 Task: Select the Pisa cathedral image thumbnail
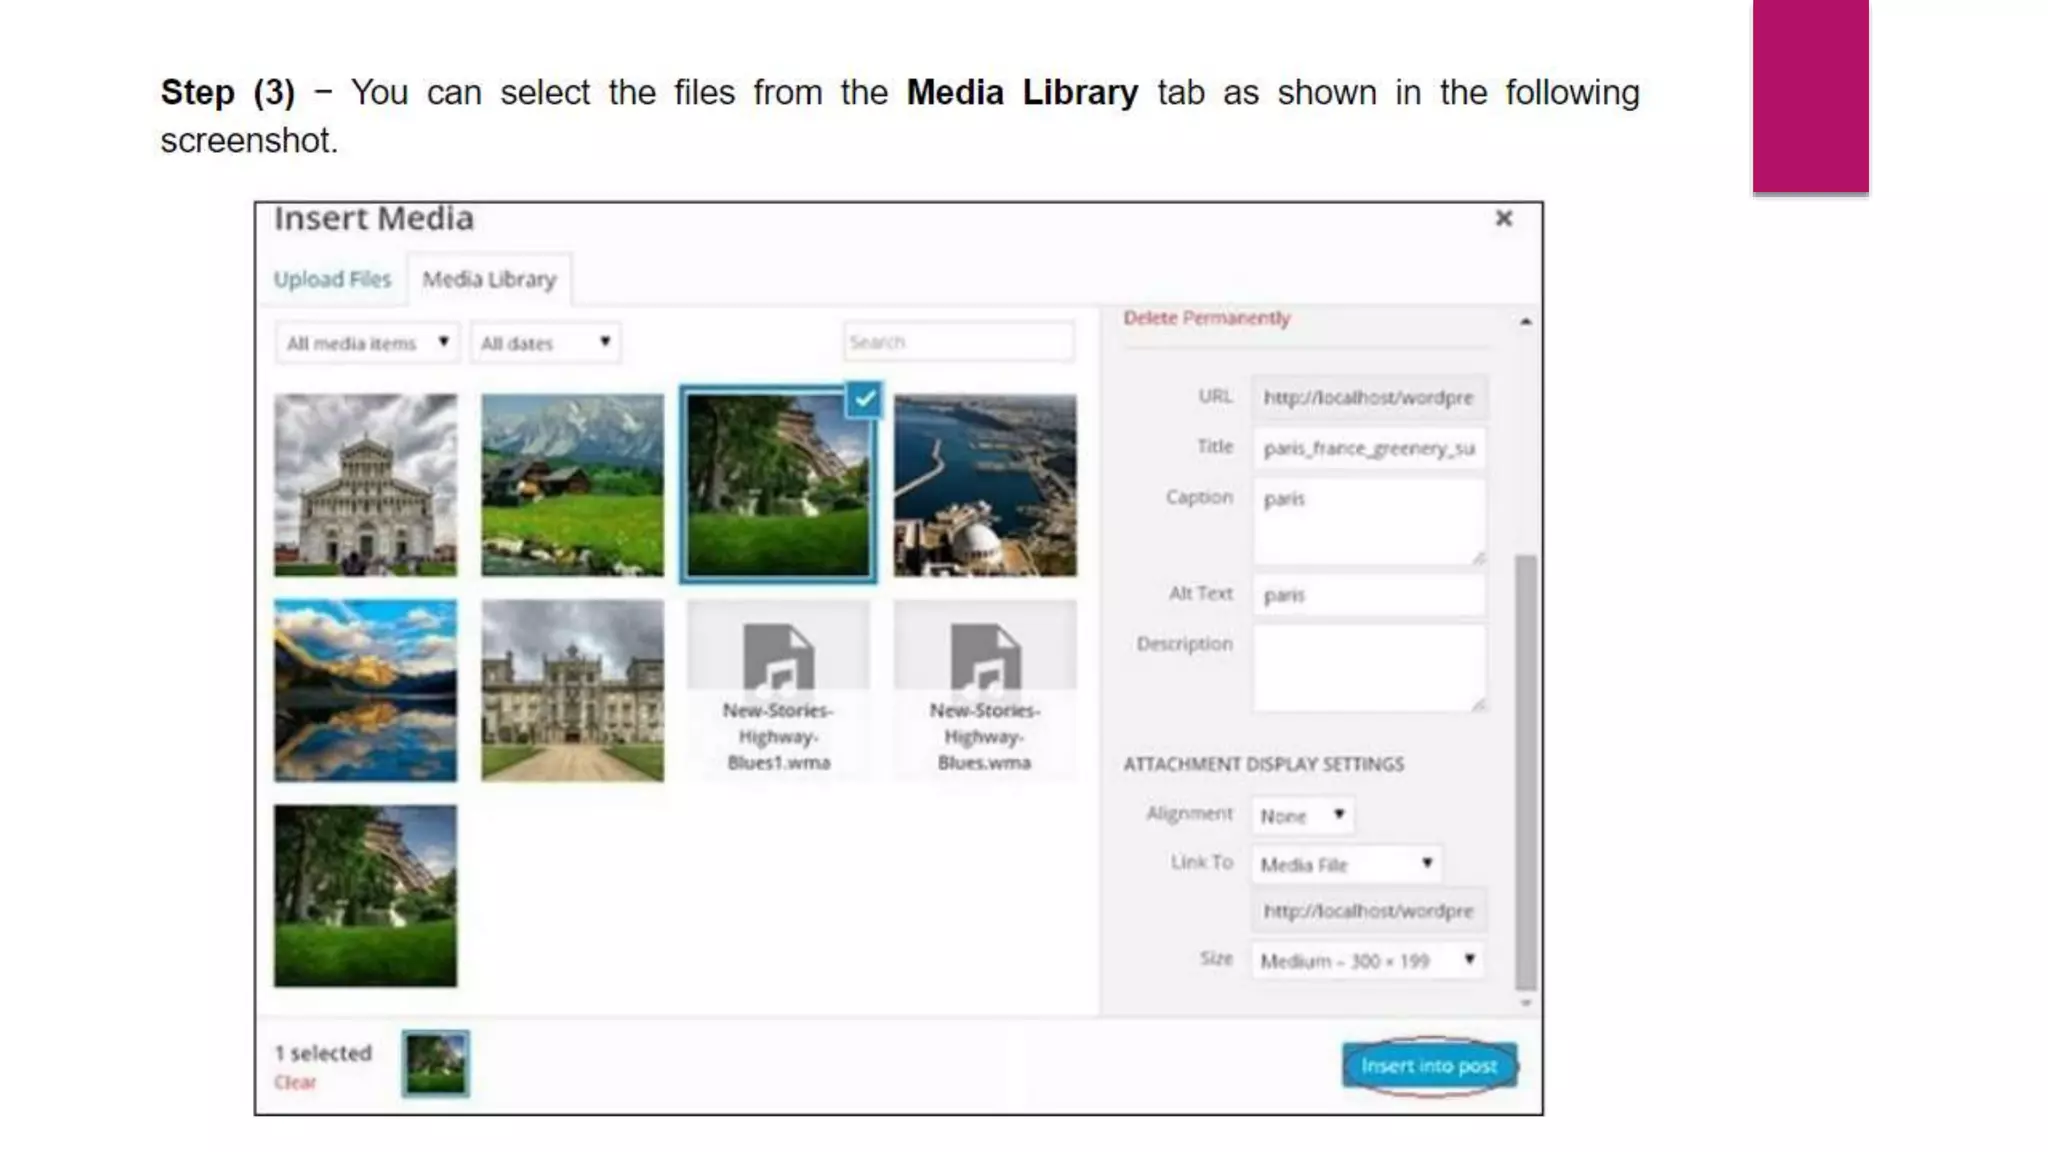click(x=366, y=485)
